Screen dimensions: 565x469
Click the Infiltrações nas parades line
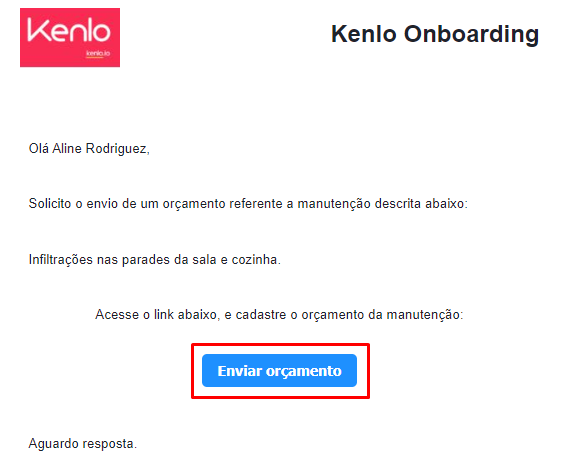(155, 259)
